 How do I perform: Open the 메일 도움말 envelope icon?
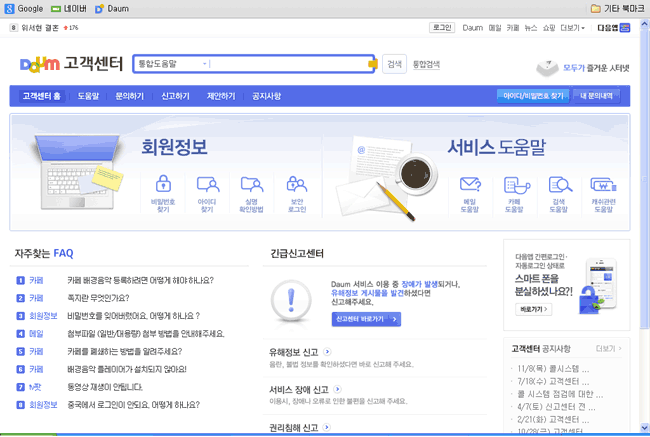(x=470, y=184)
